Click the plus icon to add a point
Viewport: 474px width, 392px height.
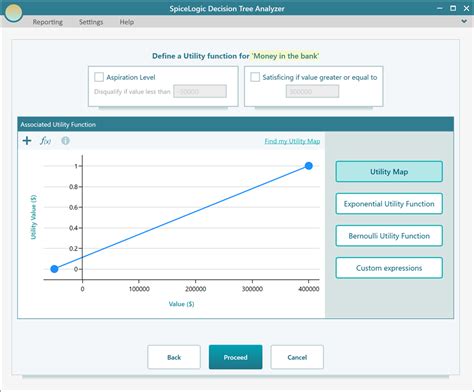27,141
